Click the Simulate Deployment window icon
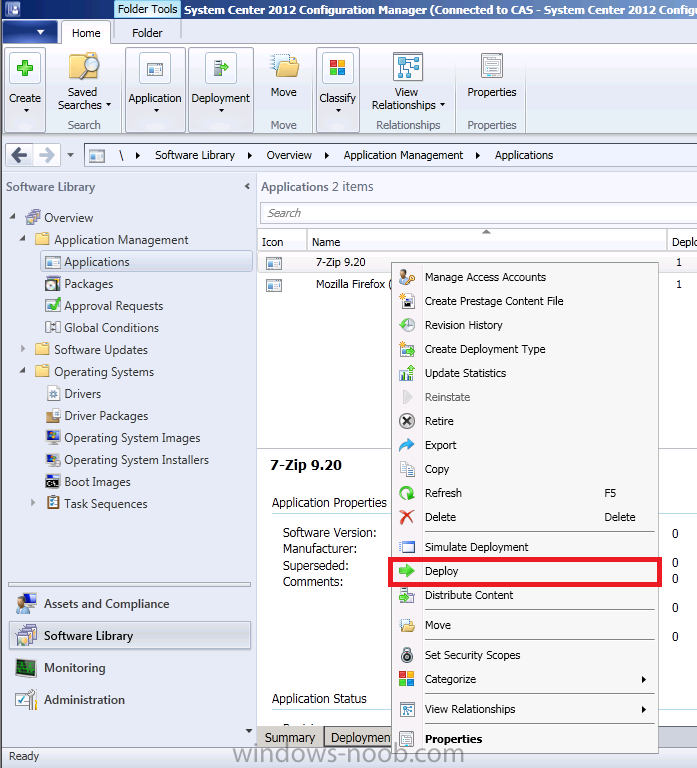 click(407, 547)
